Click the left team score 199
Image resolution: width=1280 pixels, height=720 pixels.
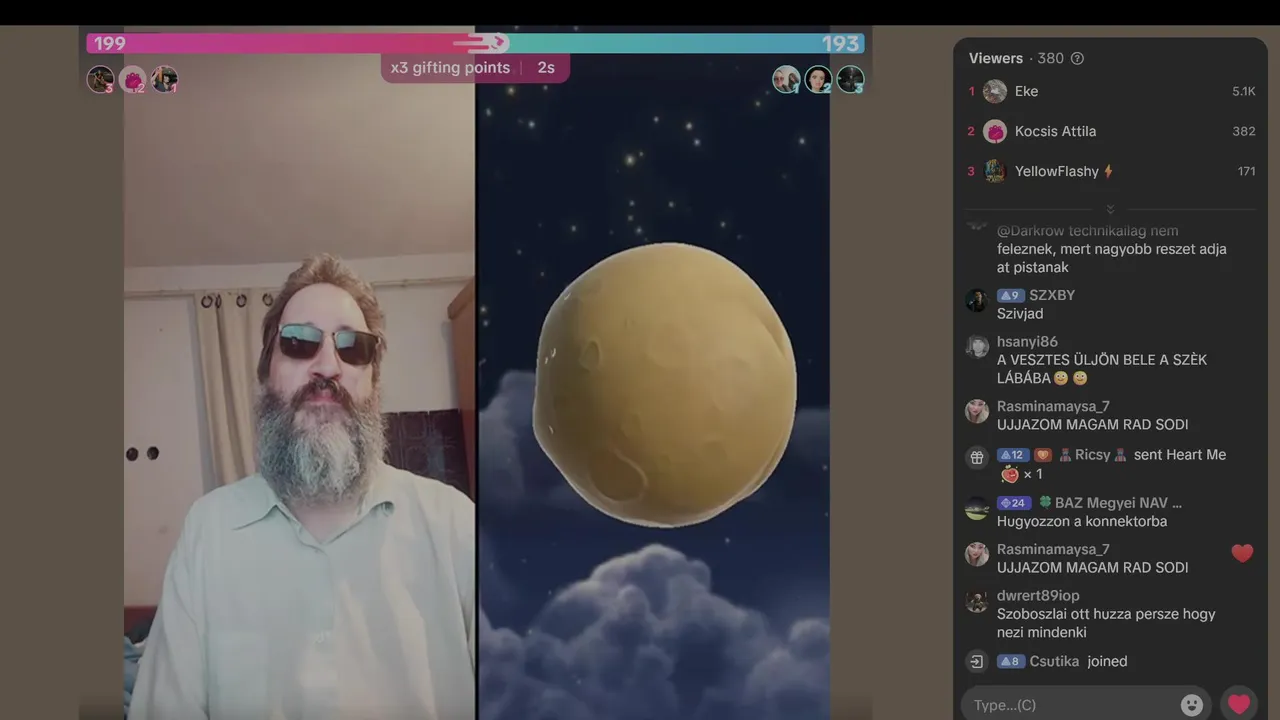[110, 43]
